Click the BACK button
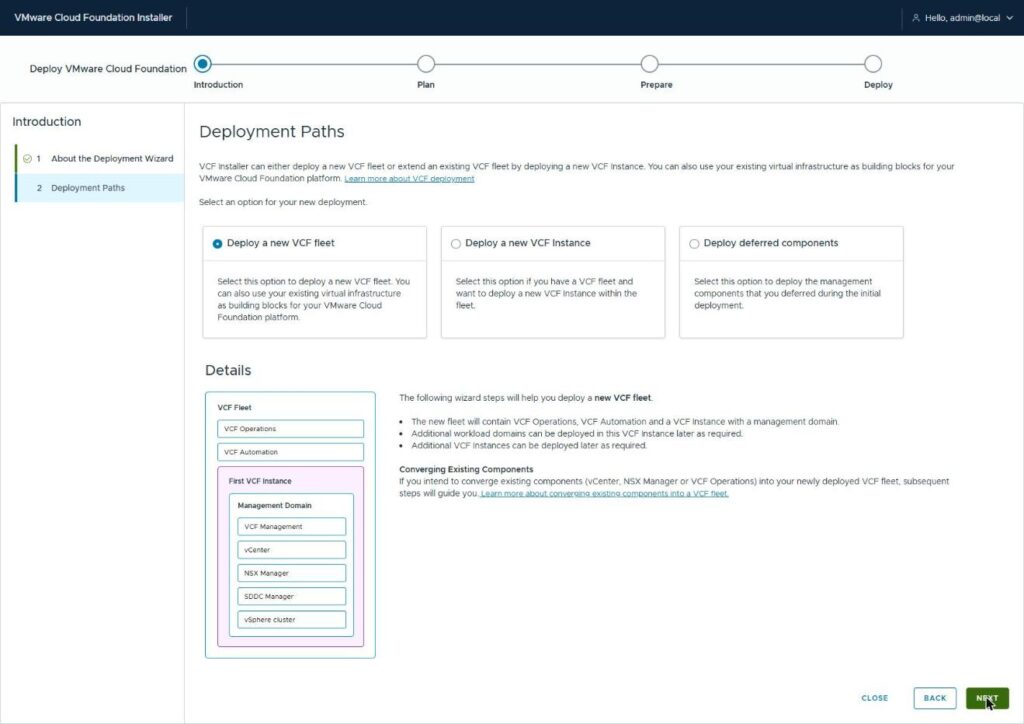1024x724 pixels. click(x=935, y=698)
